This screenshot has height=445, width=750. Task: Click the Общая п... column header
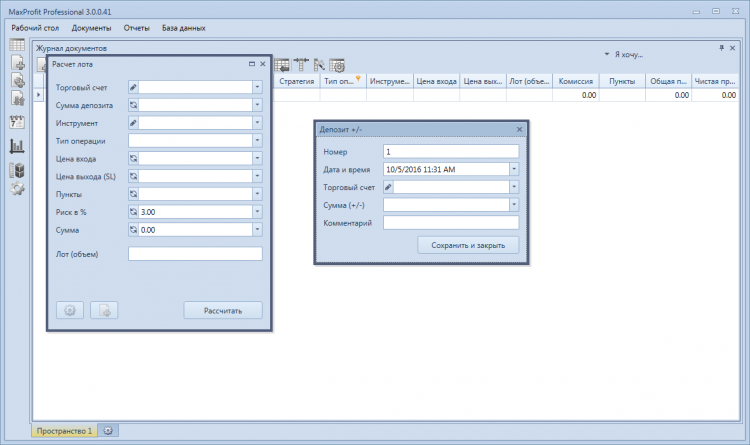668,81
